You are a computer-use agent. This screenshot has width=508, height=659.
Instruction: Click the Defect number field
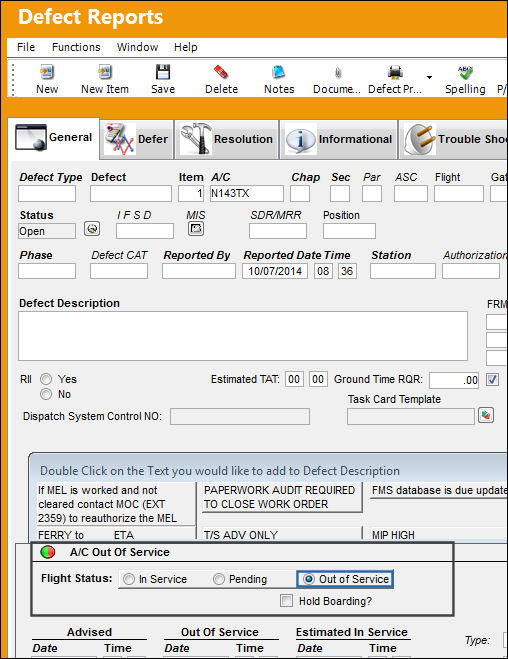pos(131,194)
